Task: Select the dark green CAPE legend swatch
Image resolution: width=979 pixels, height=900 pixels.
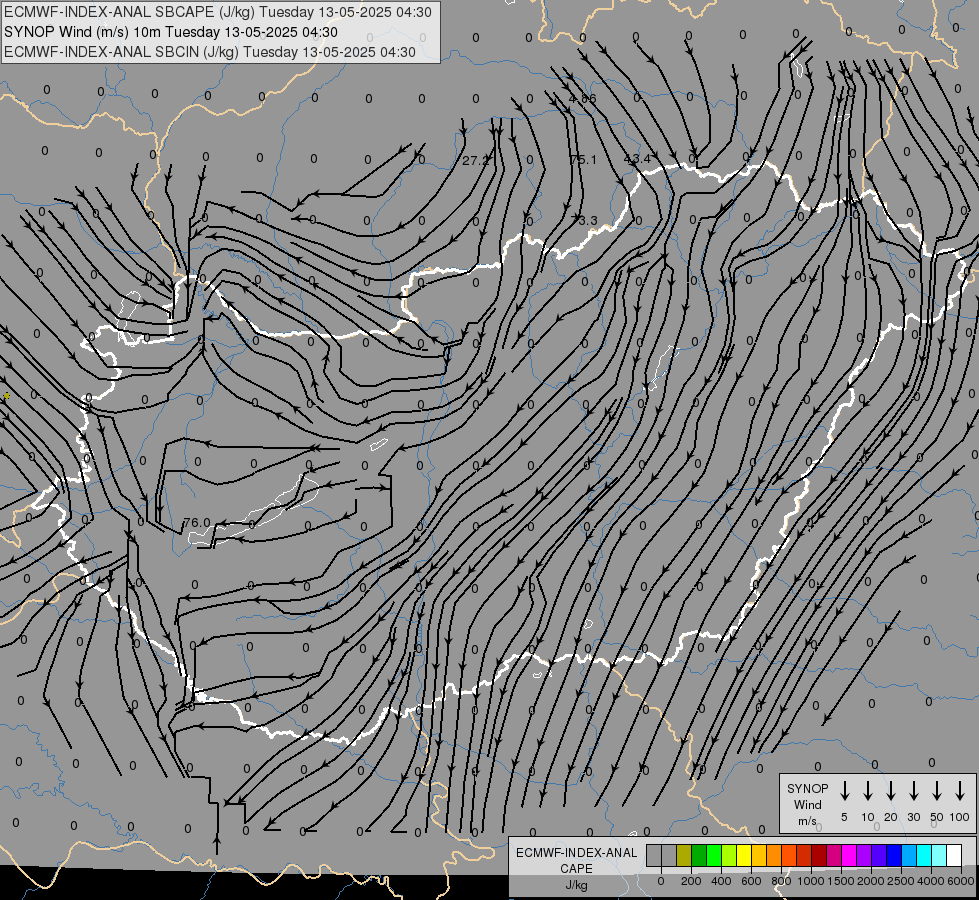Action: (699, 855)
